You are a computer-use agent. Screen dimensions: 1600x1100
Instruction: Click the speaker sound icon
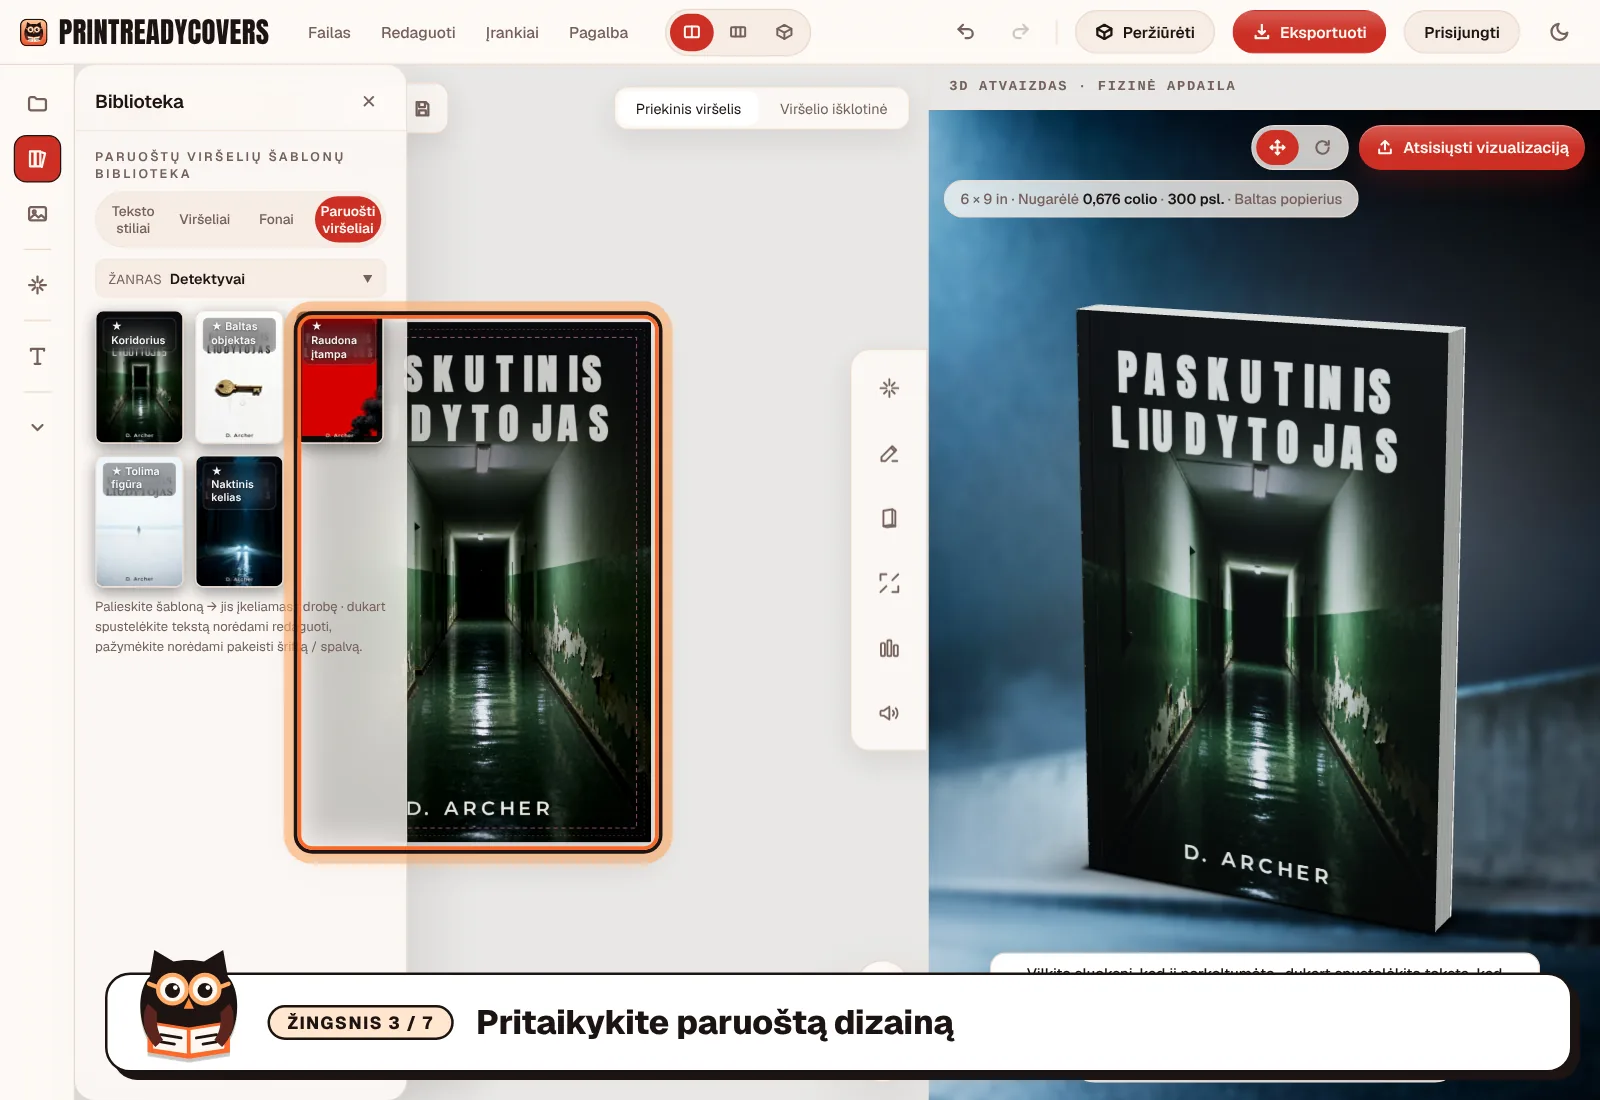tap(889, 713)
